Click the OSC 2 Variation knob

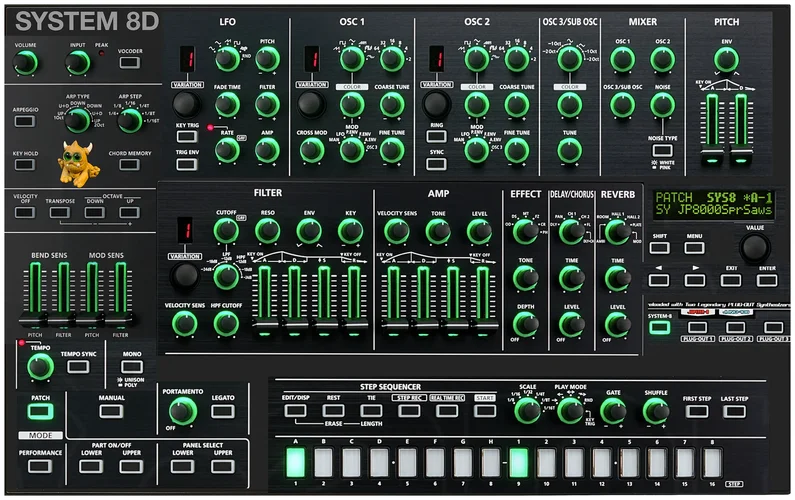437,104
